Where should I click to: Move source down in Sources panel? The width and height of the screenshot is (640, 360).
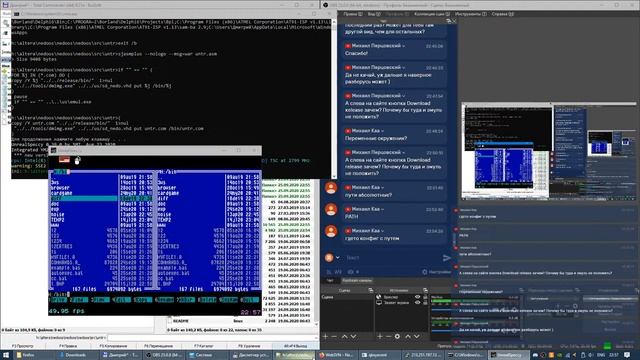coord(417,336)
